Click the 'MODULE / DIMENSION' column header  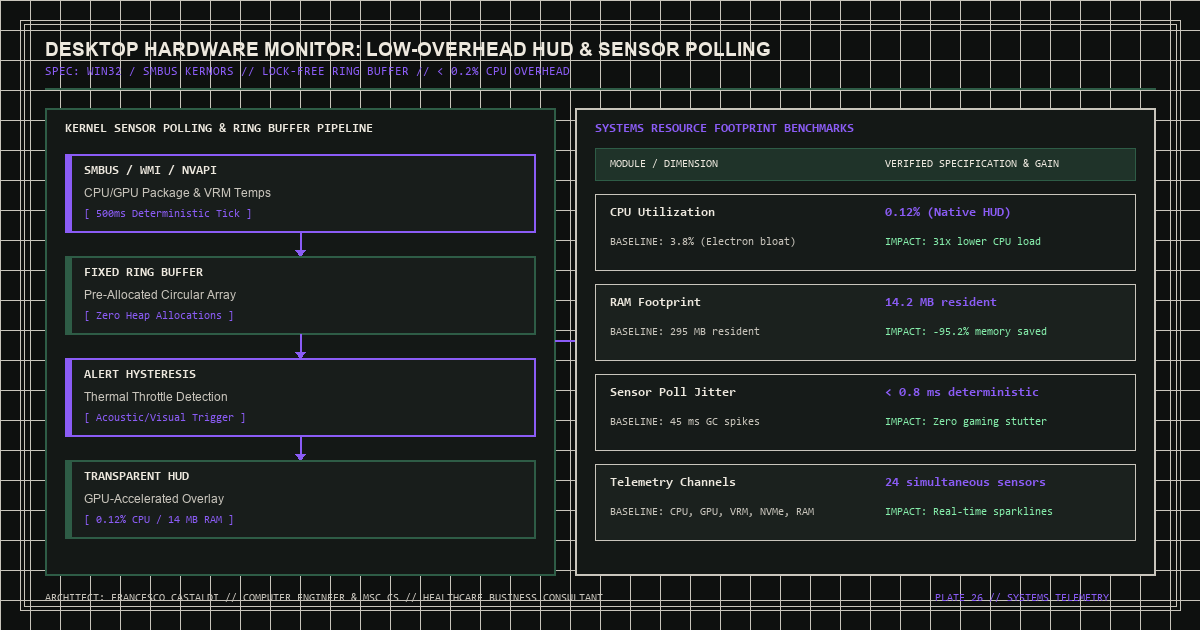[x=664, y=164]
